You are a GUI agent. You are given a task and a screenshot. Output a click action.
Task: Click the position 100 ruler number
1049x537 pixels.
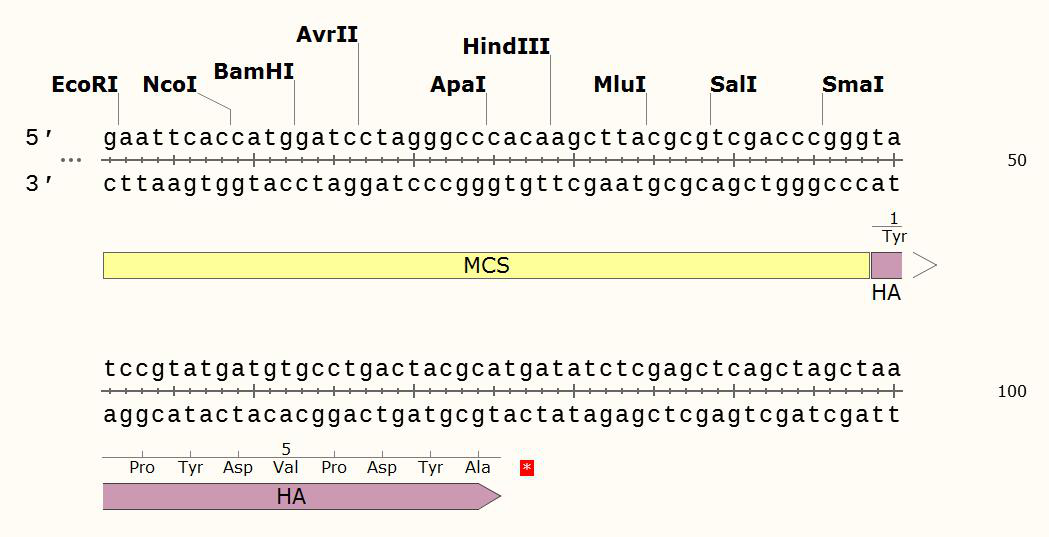(x=1012, y=391)
